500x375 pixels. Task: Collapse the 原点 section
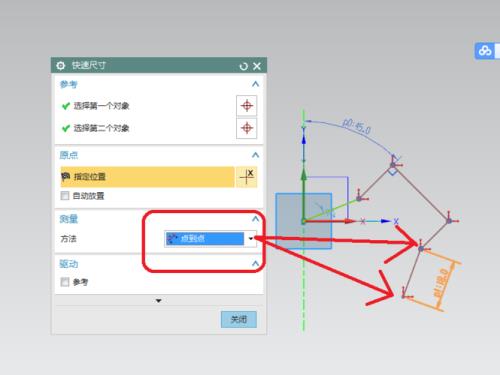[255, 155]
